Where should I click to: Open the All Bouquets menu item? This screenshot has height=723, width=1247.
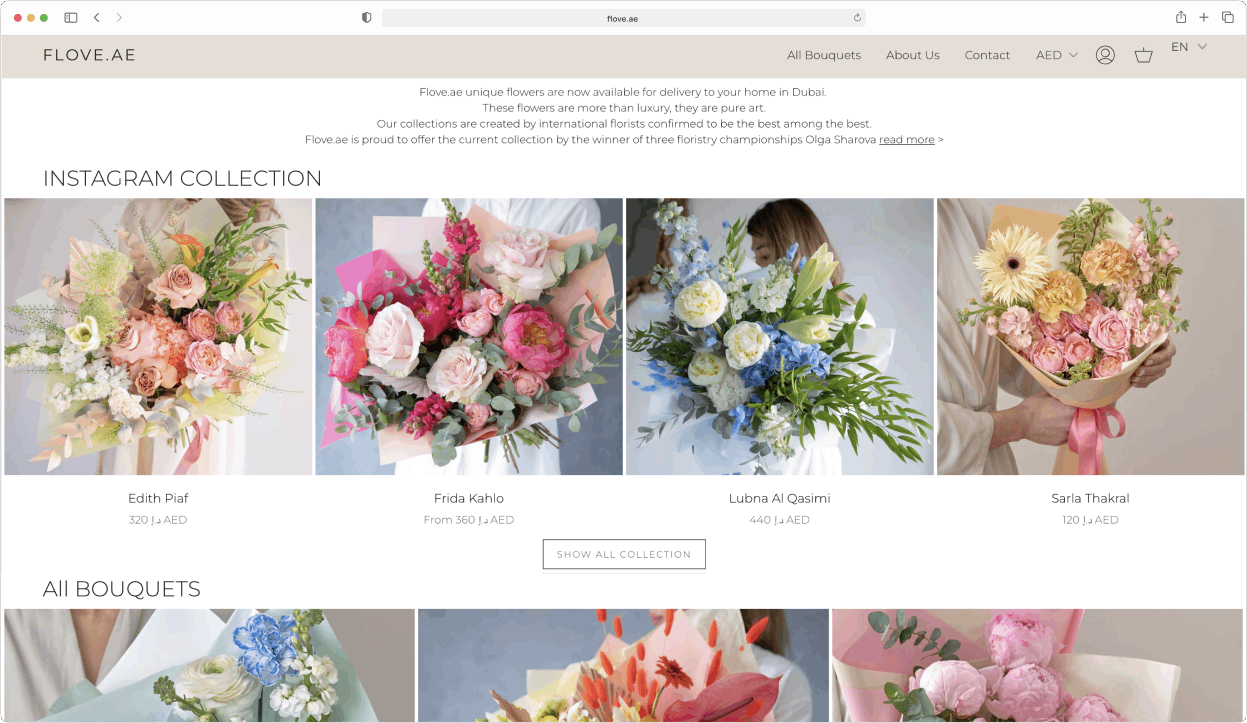click(824, 55)
